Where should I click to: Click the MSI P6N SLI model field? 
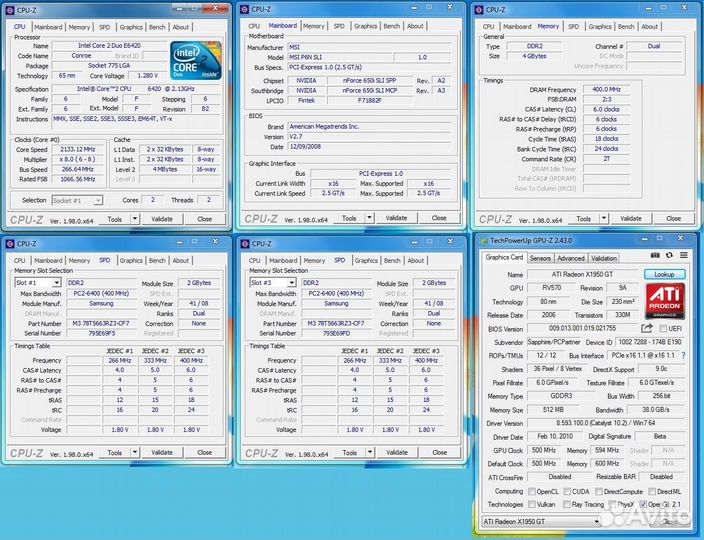339,57
